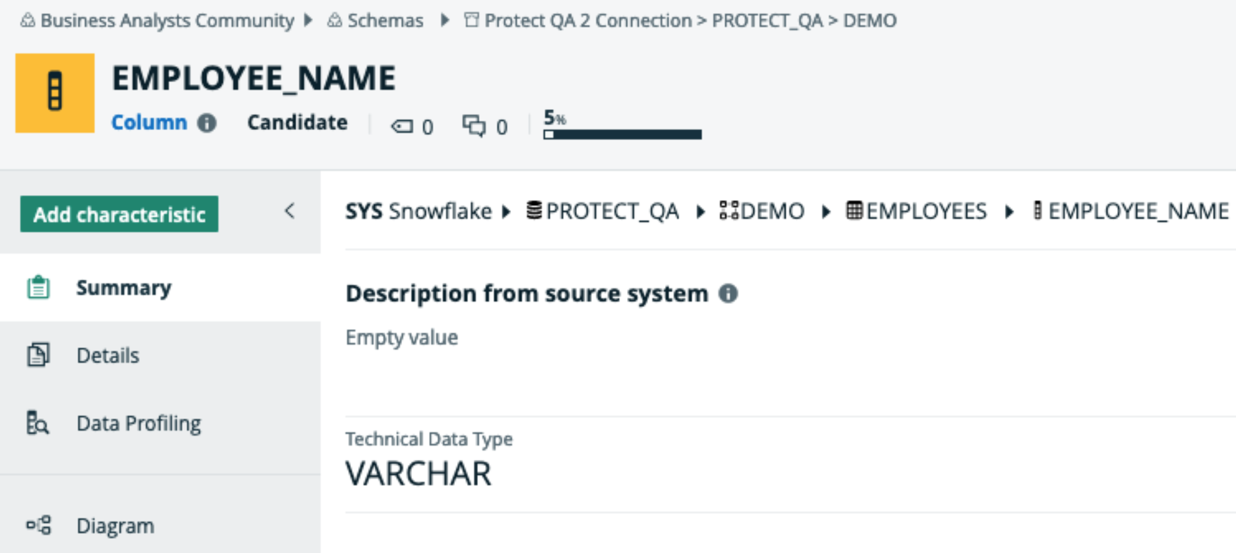Click the 5% completion progress bar
Image resolution: width=1236 pixels, height=553 pixels.
[x=622, y=133]
